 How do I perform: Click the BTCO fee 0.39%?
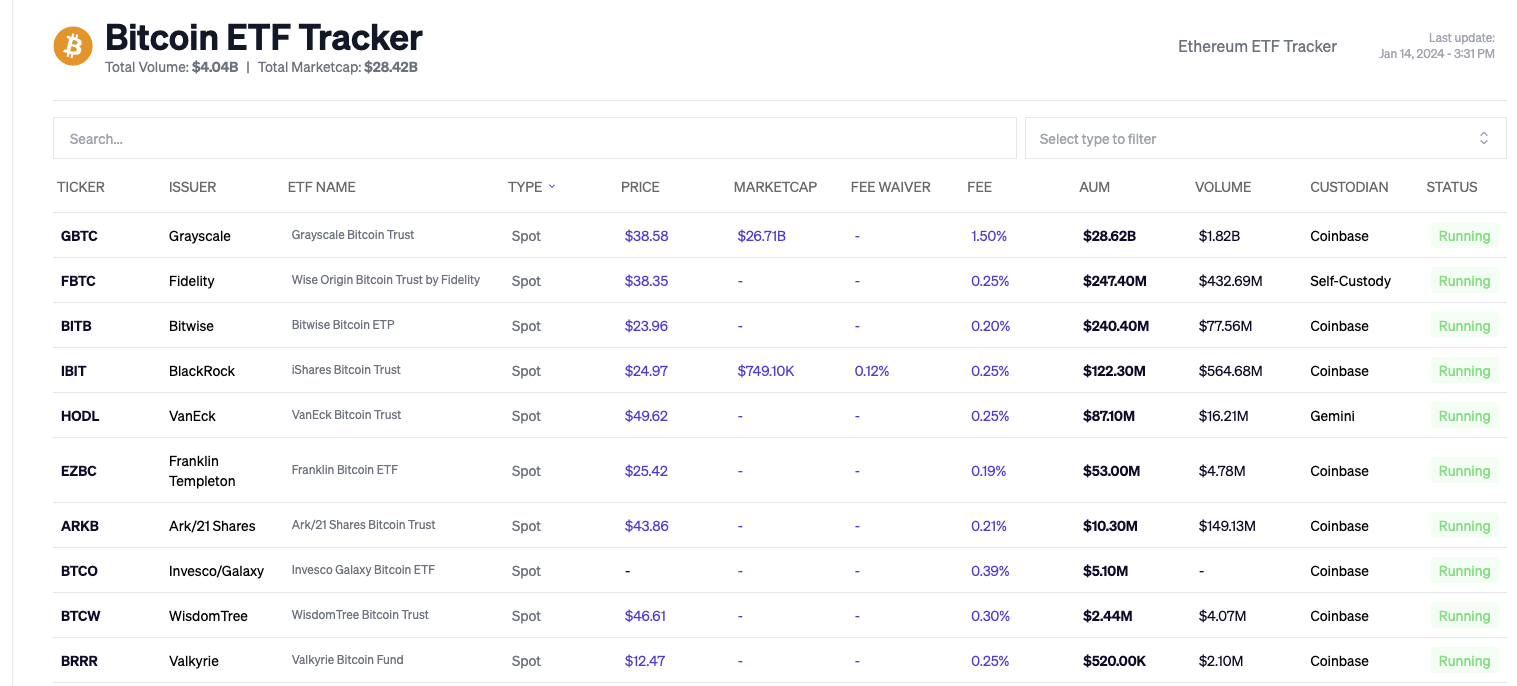pos(991,571)
